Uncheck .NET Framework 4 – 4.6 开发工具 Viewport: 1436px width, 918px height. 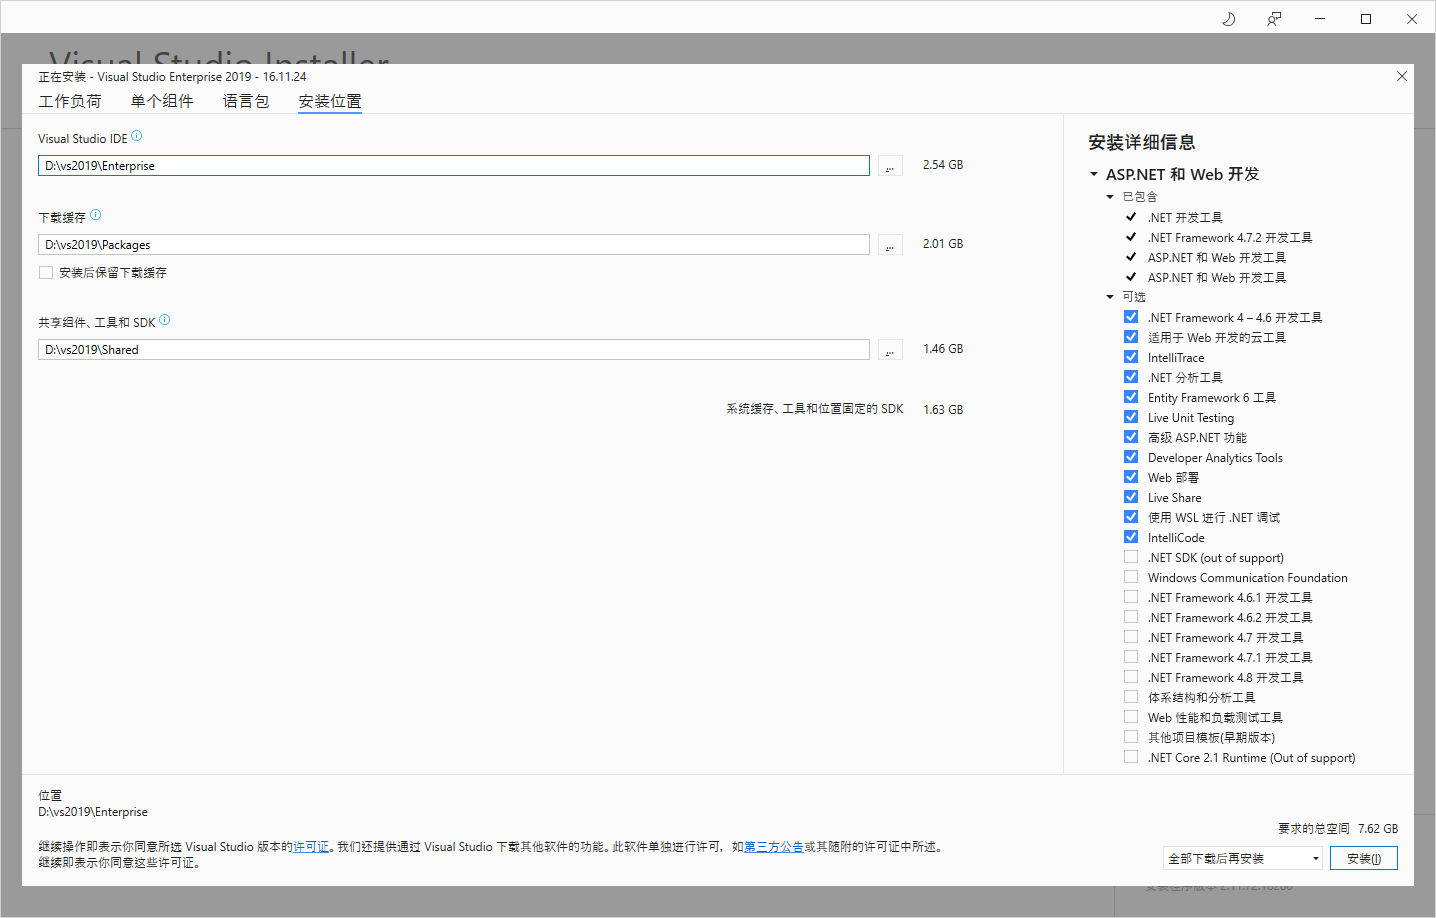point(1131,316)
